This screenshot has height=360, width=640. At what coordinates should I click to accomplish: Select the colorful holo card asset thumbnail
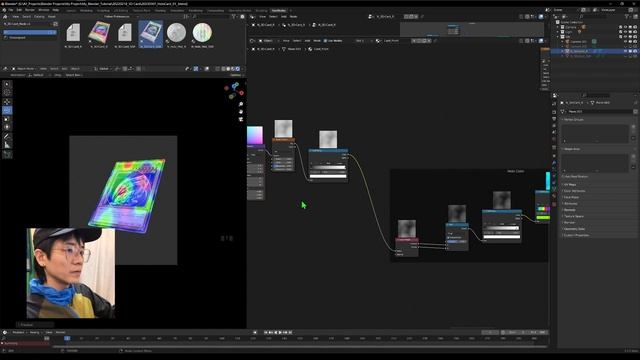click(x=99, y=33)
